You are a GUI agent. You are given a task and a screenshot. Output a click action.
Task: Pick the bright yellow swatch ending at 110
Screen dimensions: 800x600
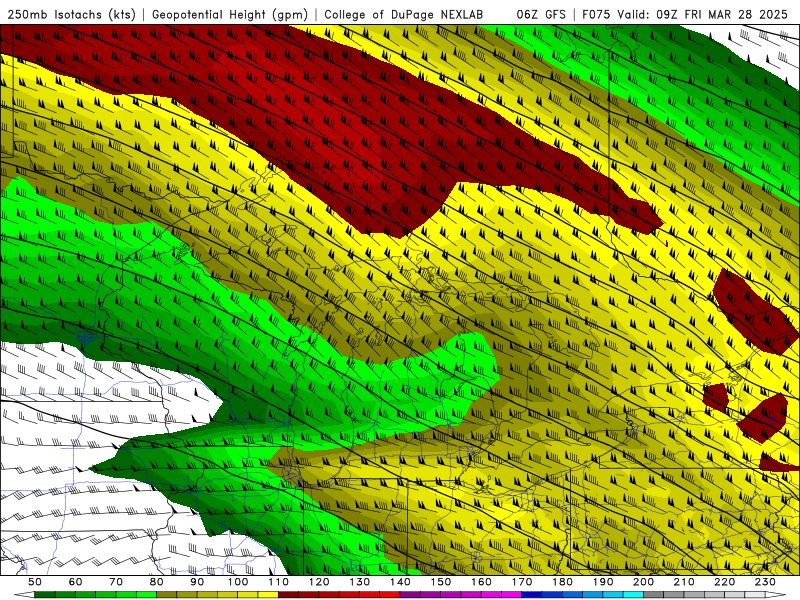click(268, 594)
